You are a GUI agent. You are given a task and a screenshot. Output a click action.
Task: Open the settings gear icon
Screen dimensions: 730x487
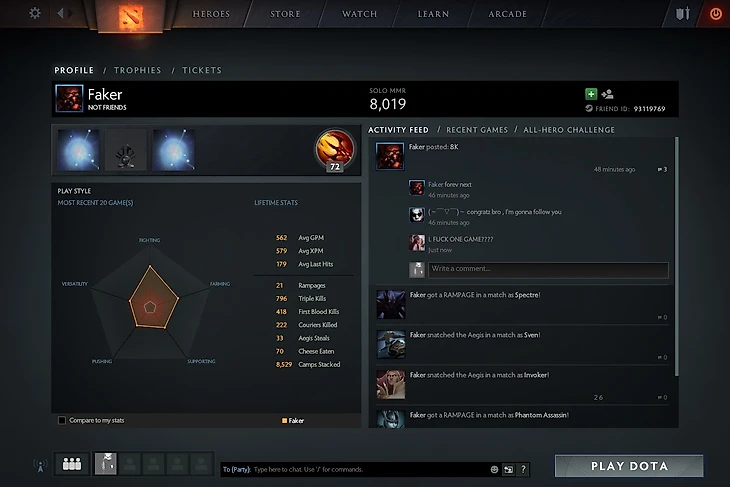[35, 13]
